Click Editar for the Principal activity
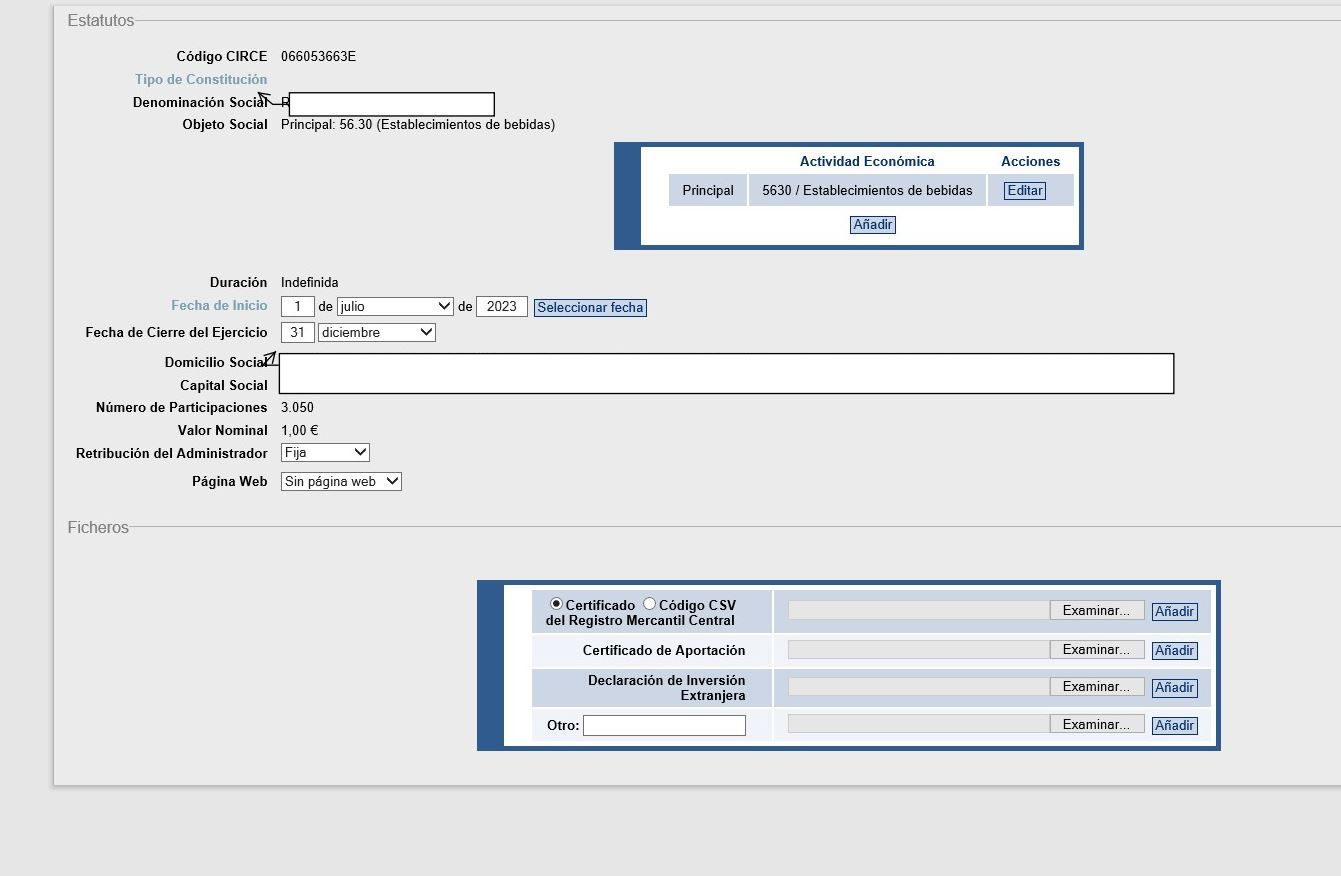Viewport: 1341px width, 876px height. pyautogui.click(x=1024, y=191)
